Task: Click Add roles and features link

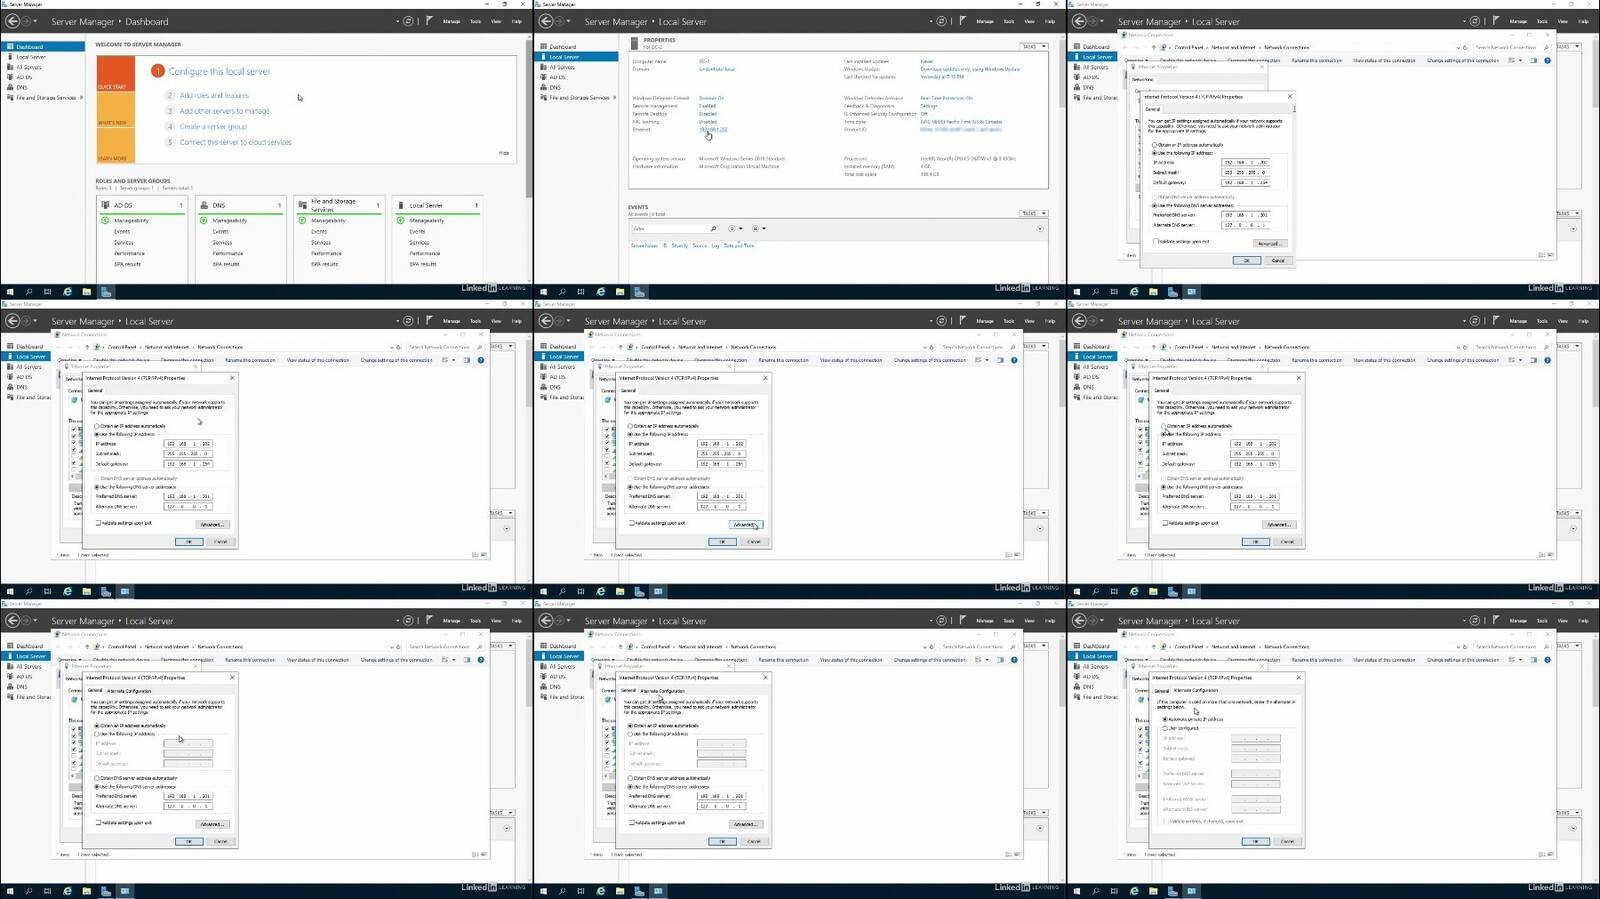Action: [x=214, y=95]
